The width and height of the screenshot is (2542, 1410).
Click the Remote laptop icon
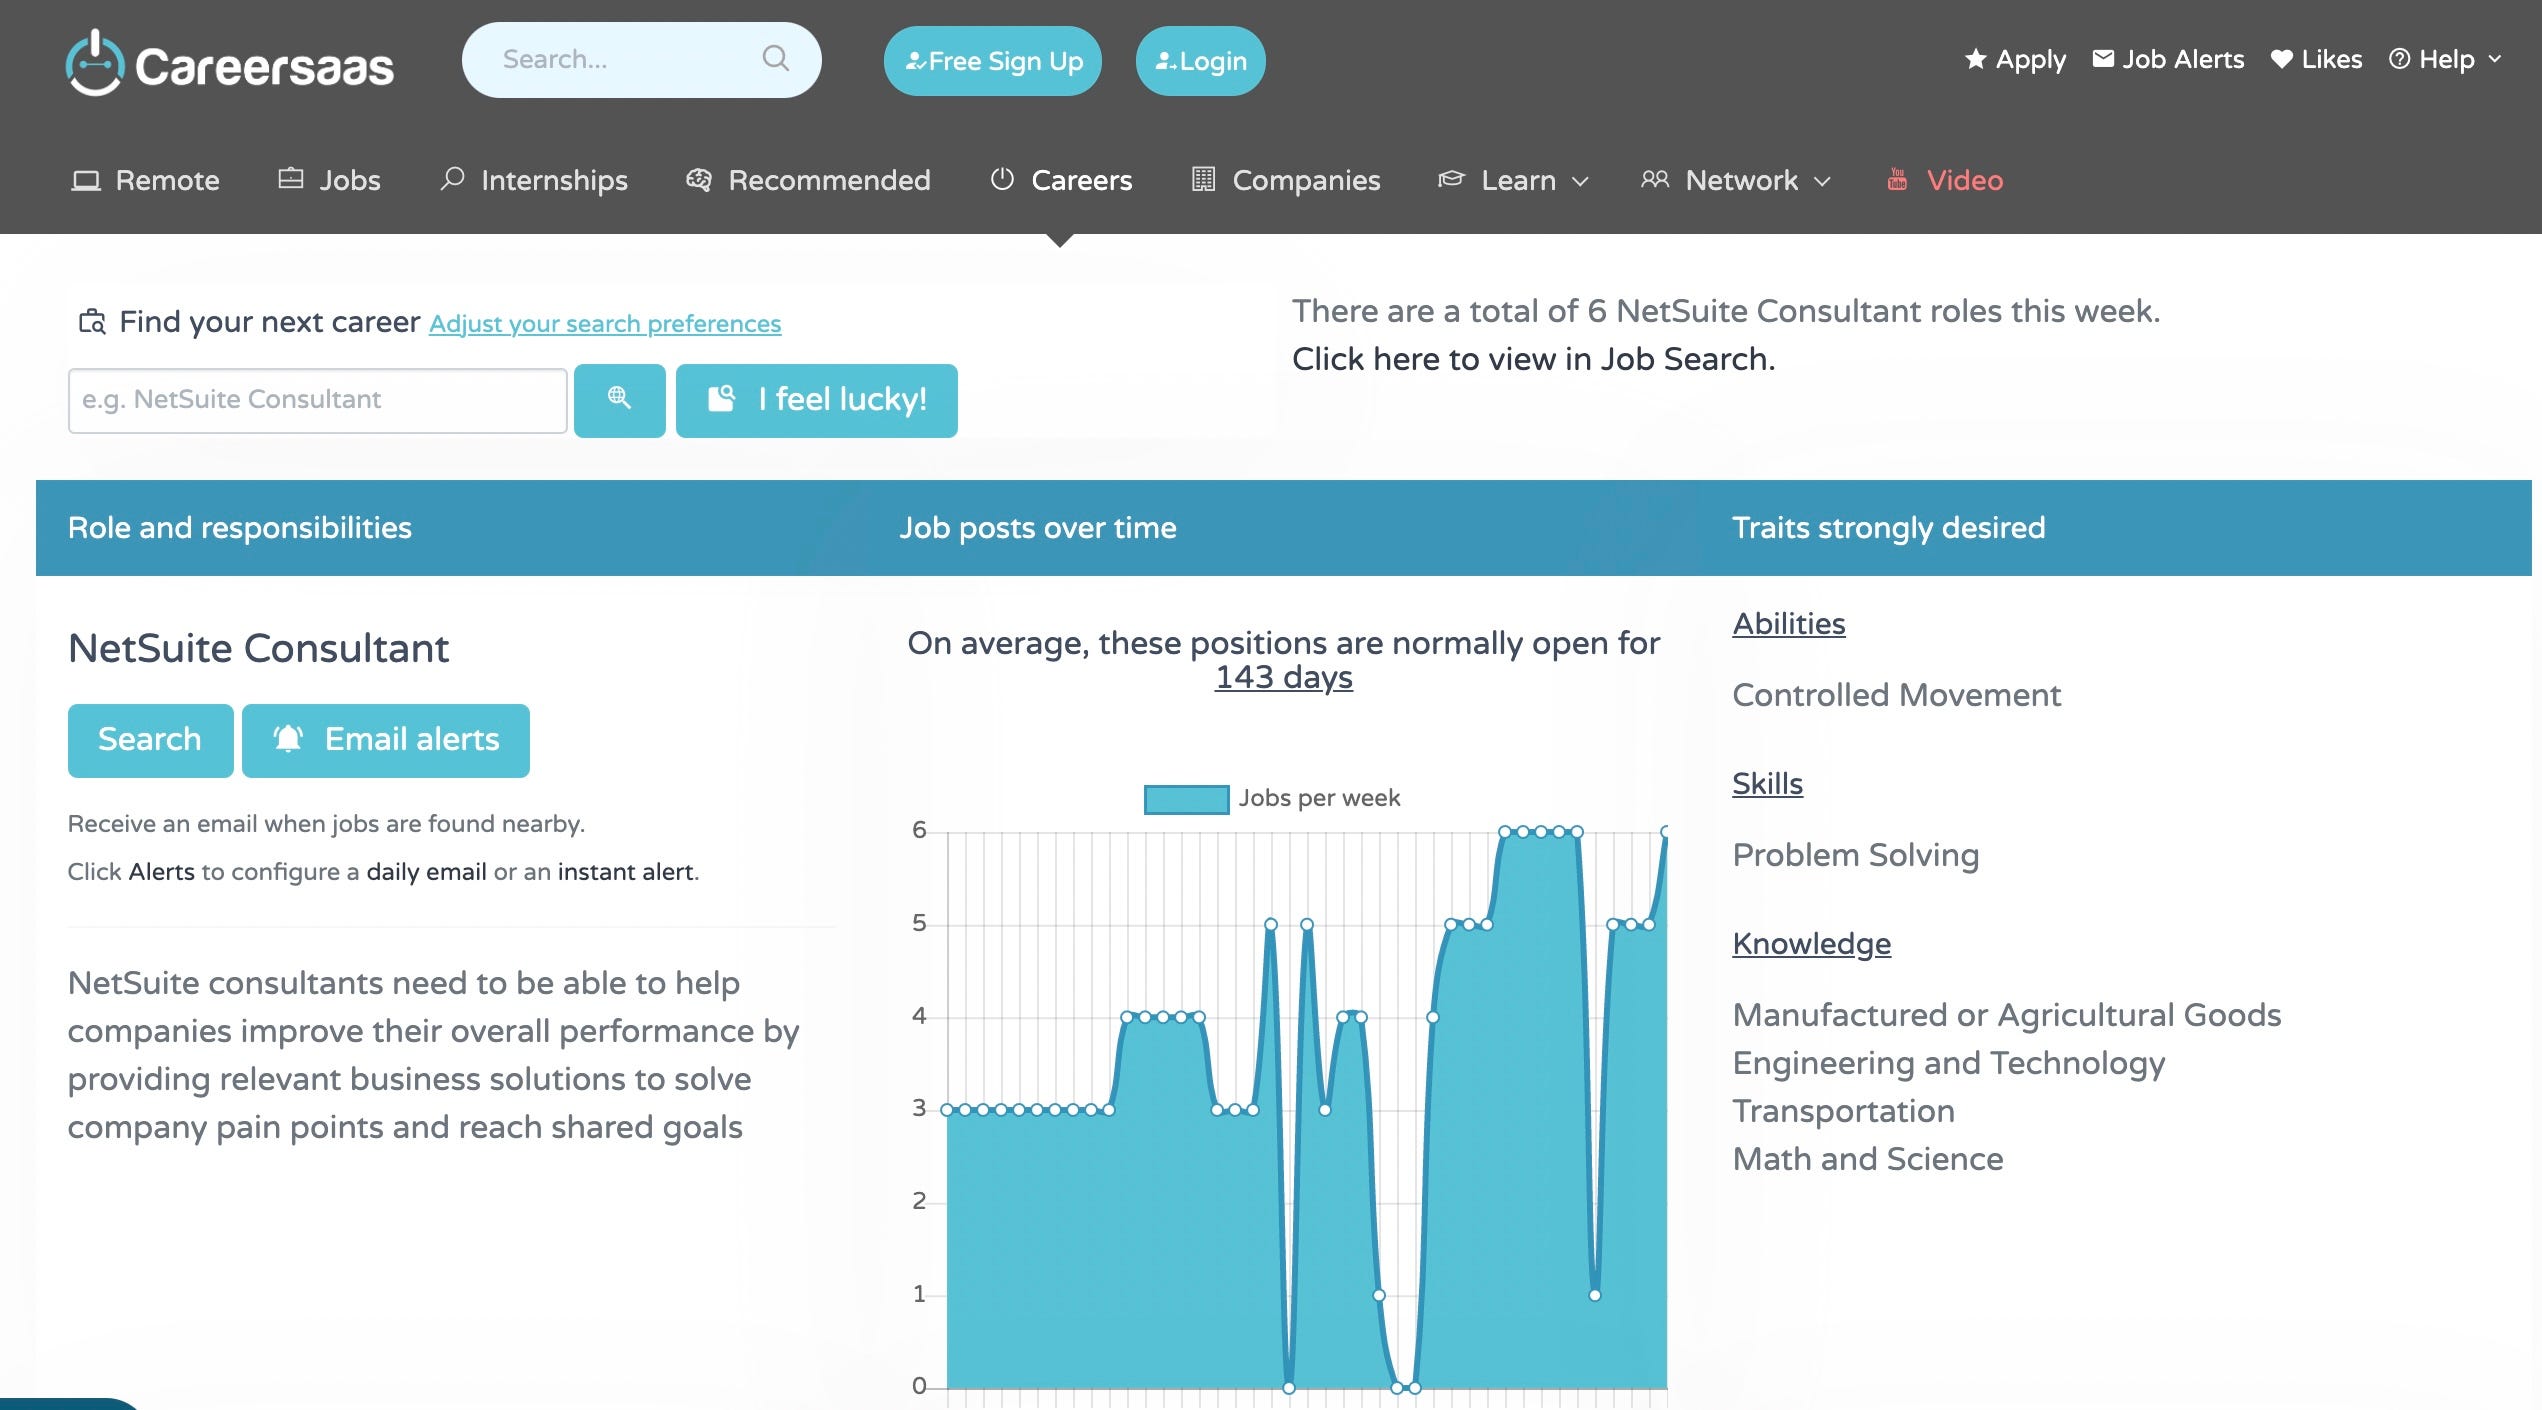point(86,181)
